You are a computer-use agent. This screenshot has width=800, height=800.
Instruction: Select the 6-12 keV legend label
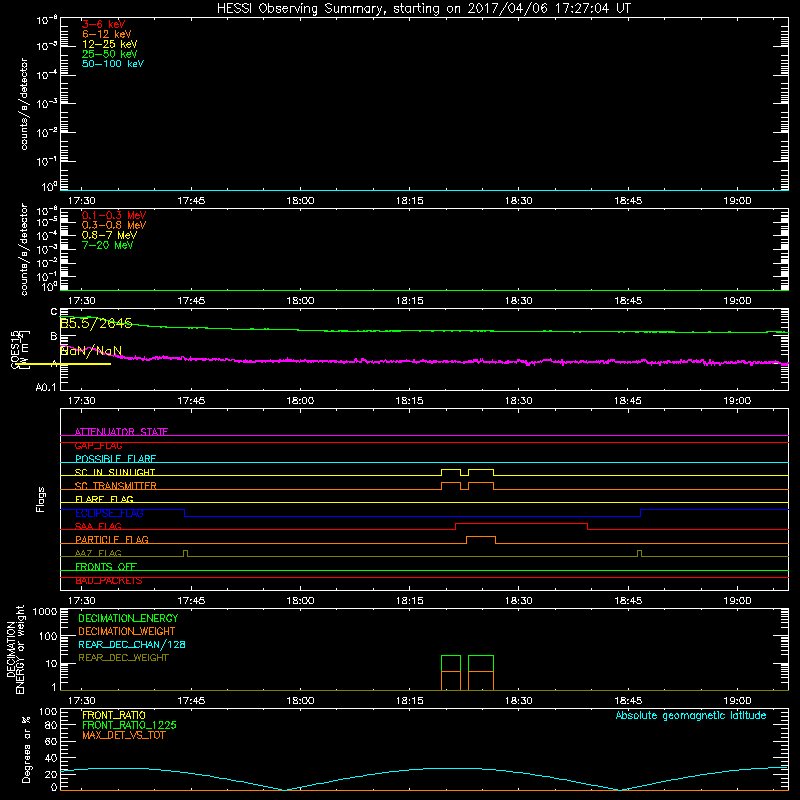(107, 34)
